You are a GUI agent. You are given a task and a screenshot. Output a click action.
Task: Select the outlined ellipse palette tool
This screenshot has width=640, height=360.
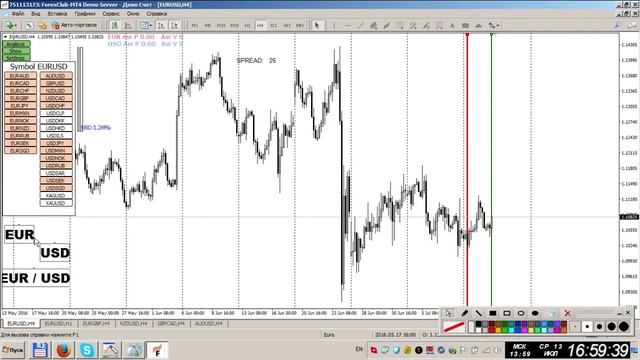(521, 313)
